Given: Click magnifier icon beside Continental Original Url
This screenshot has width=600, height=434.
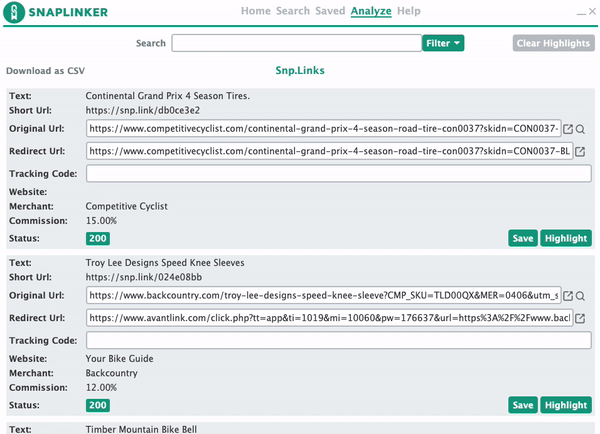Looking at the screenshot, I should pyautogui.click(x=580, y=129).
